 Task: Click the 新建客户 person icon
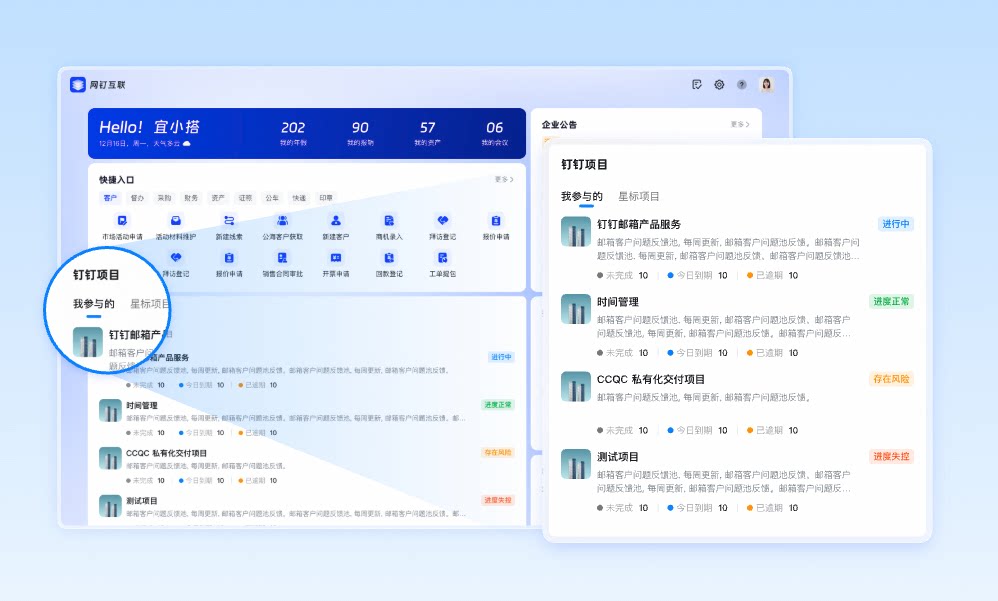(x=335, y=221)
